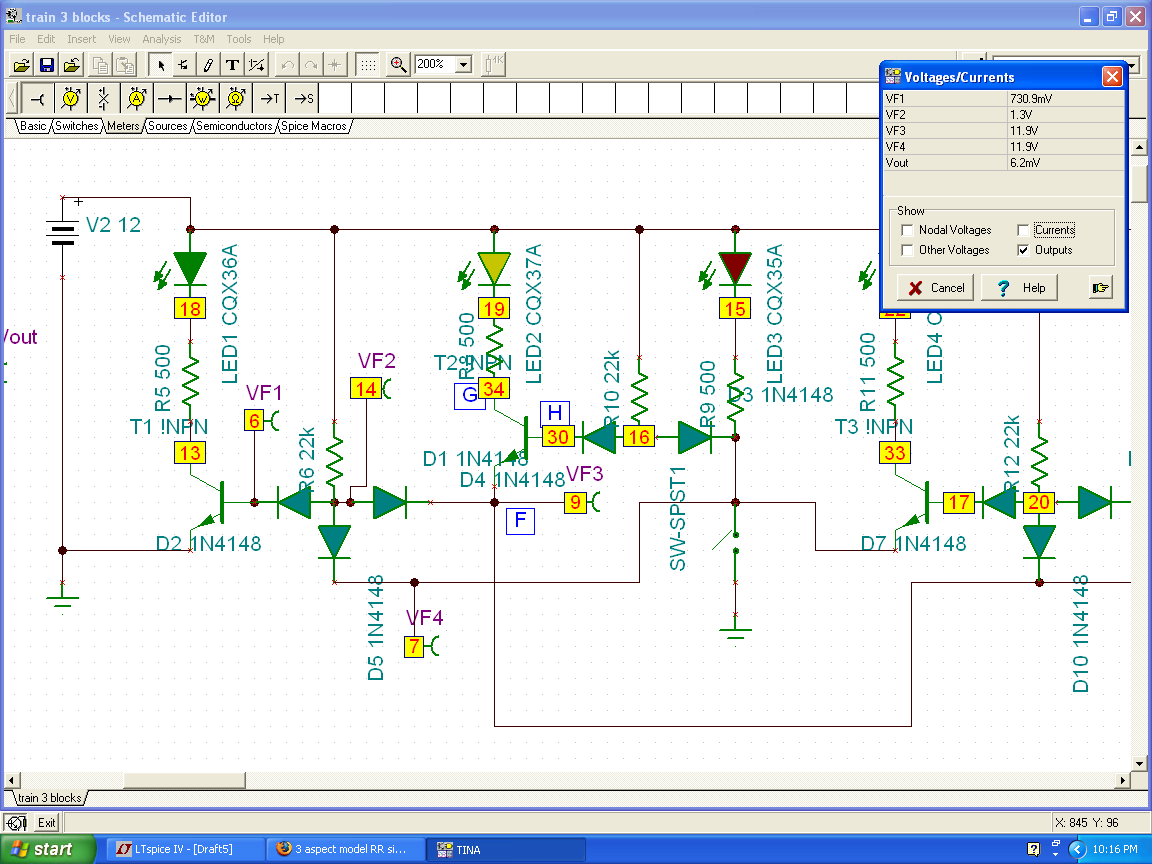Open the zoom percentage dropdown arrow
The image size is (1152, 864).
pos(464,65)
